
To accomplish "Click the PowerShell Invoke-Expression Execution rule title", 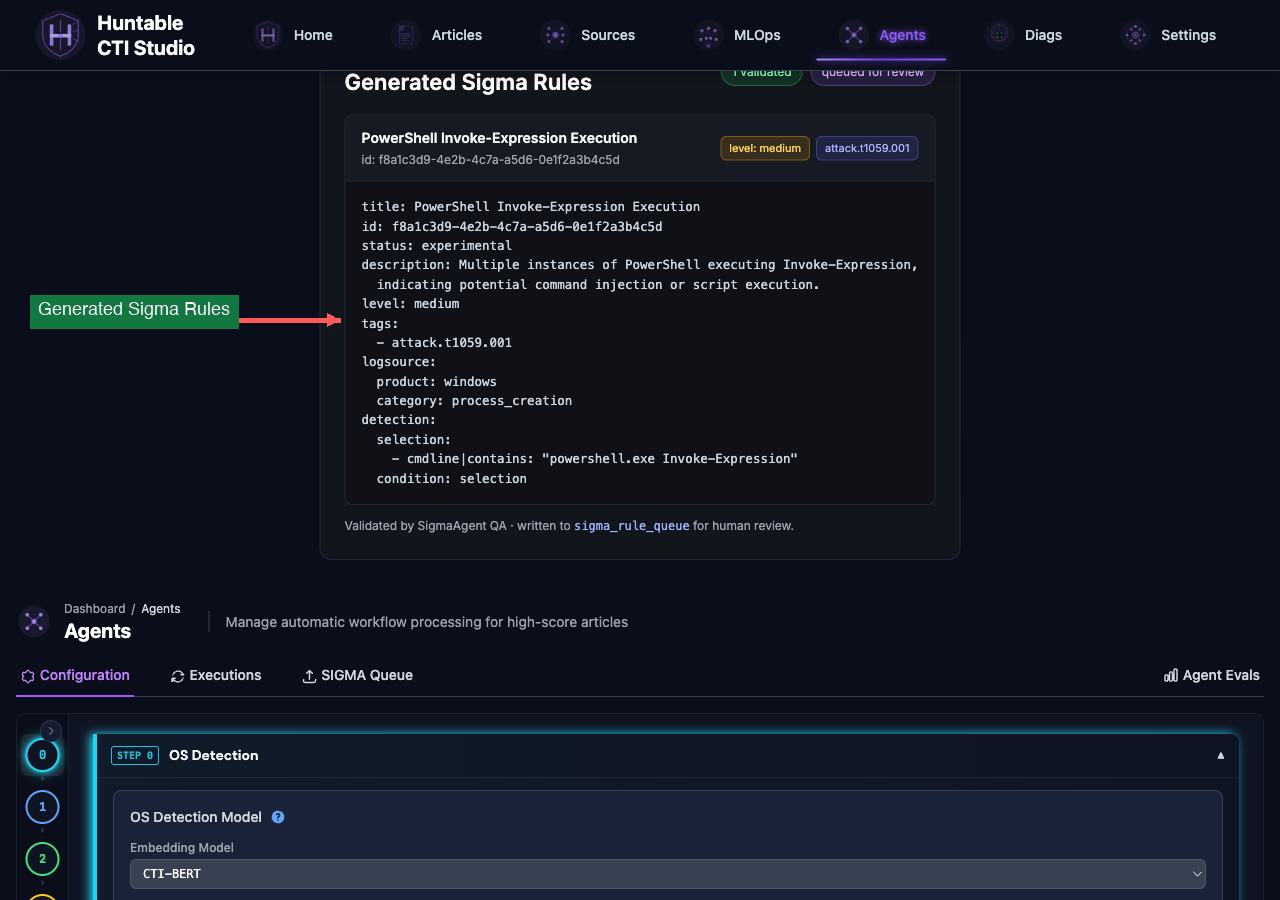I will 499,138.
